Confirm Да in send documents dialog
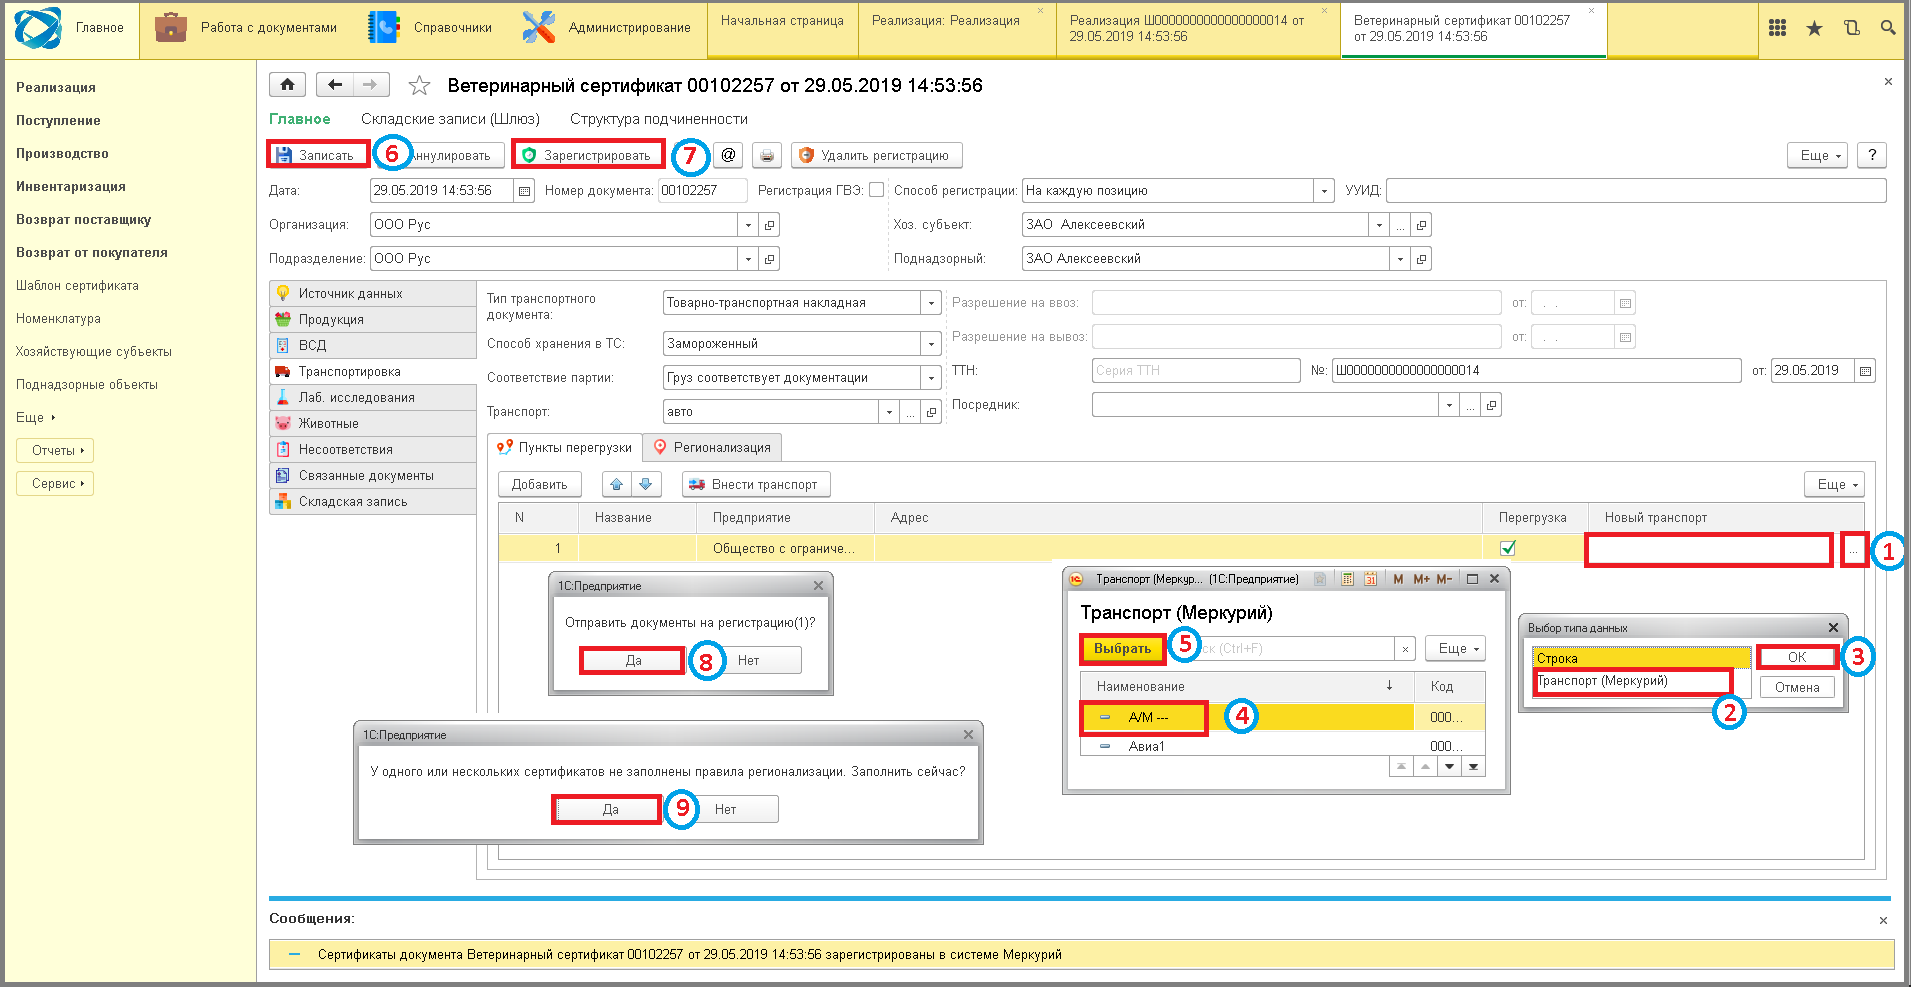1911x987 pixels. coord(633,661)
